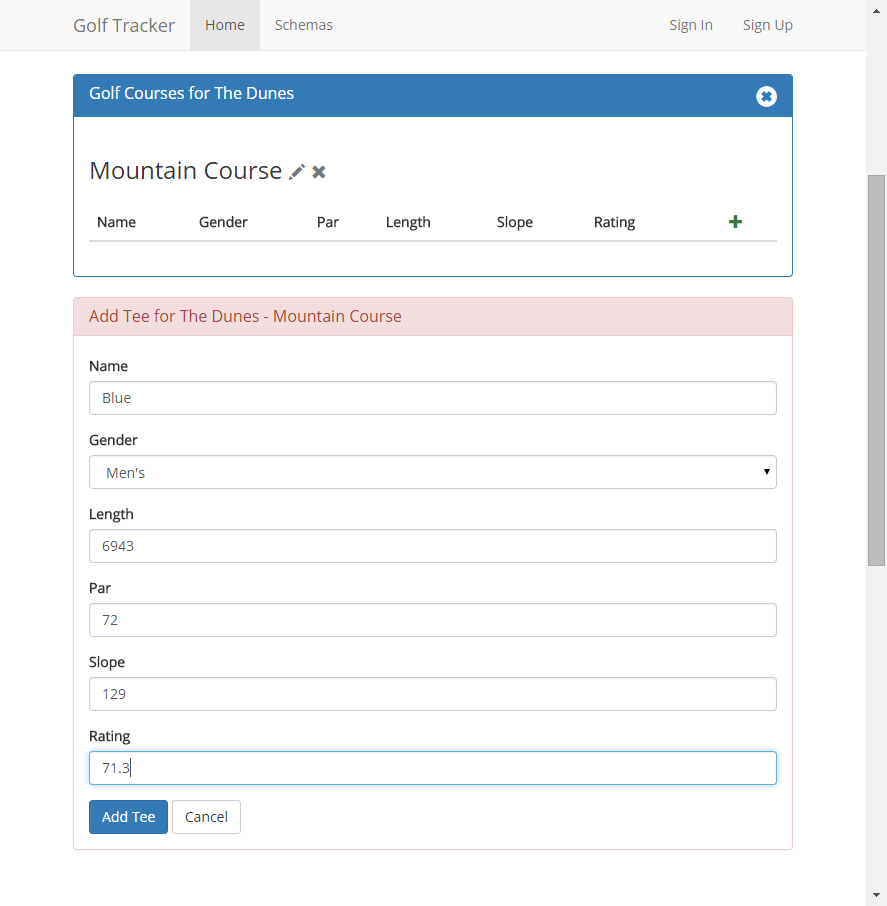887x906 pixels.
Task: Click the Add Tee button
Action: 128,817
